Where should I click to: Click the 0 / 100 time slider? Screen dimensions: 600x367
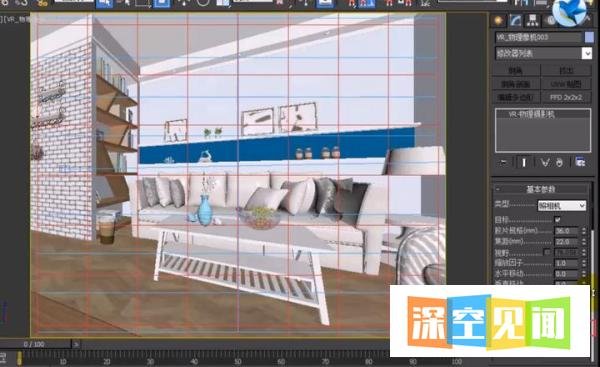36,344
